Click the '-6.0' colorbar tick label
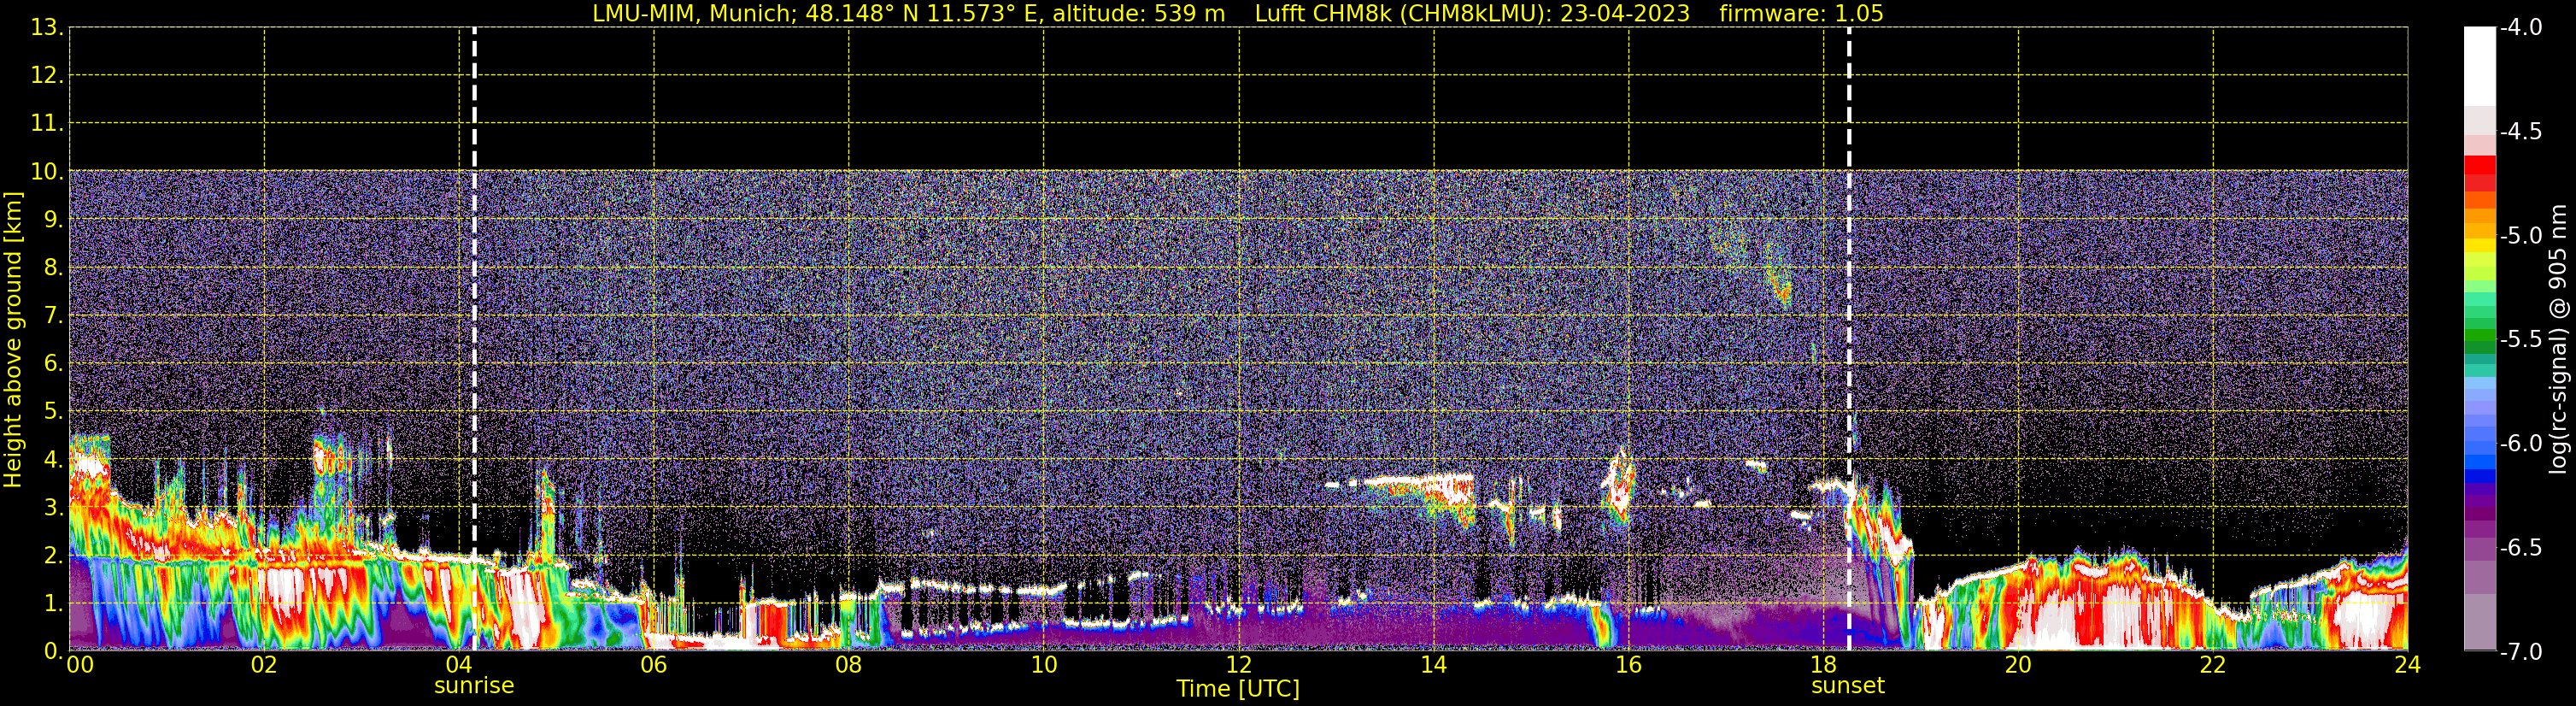Viewport: 2576px width, 706px height. (x=2521, y=443)
